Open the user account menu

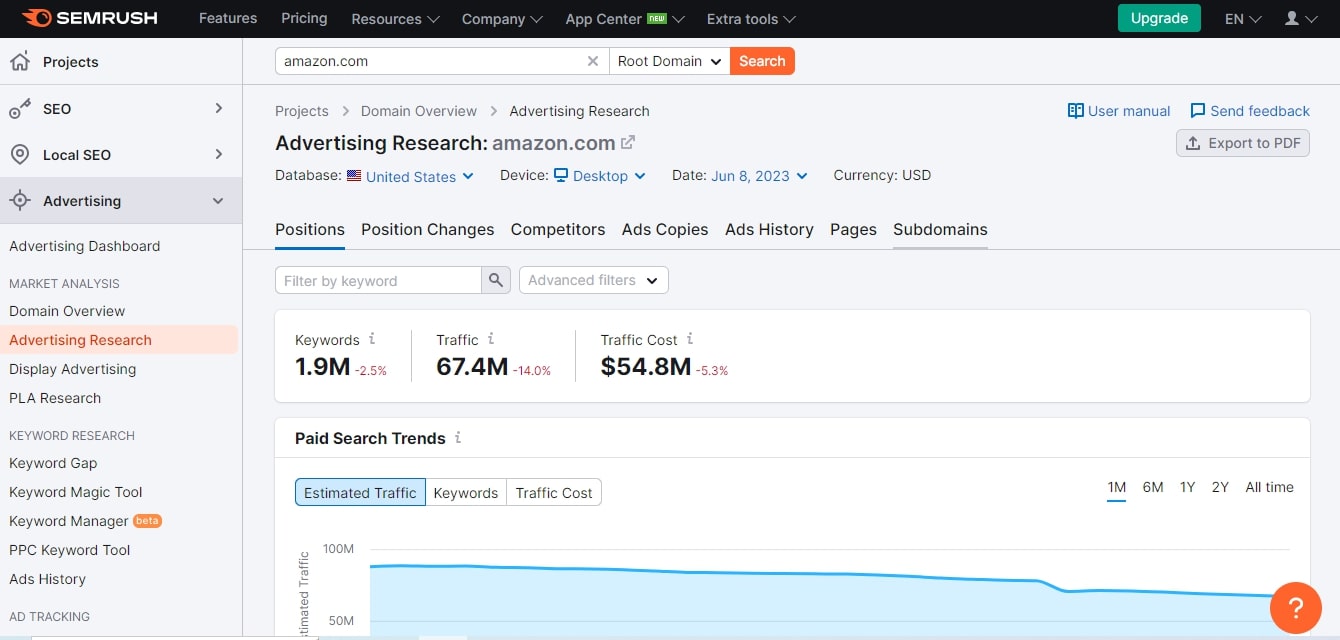[x=1301, y=18]
